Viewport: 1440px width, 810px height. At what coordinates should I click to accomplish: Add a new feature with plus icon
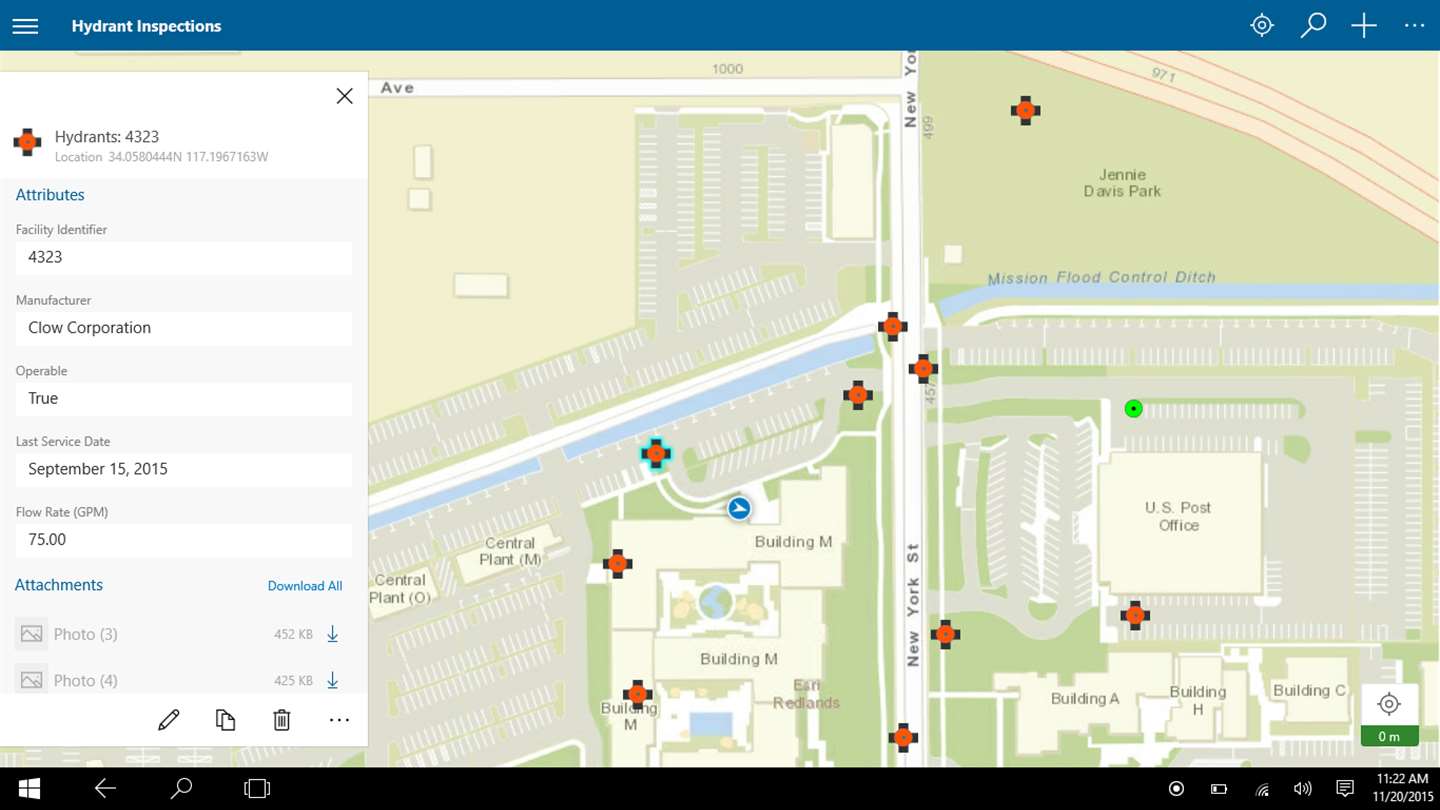coord(1364,26)
